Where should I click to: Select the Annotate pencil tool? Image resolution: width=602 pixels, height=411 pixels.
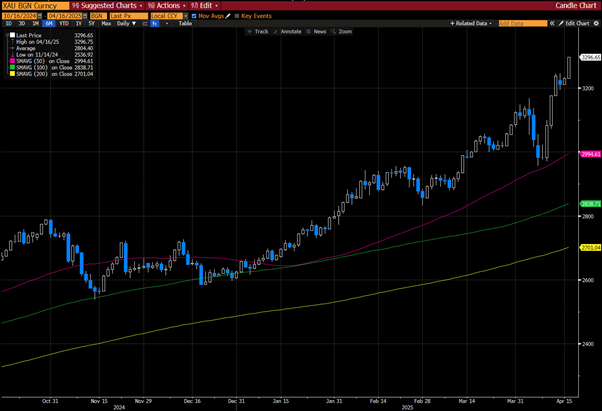(291, 32)
